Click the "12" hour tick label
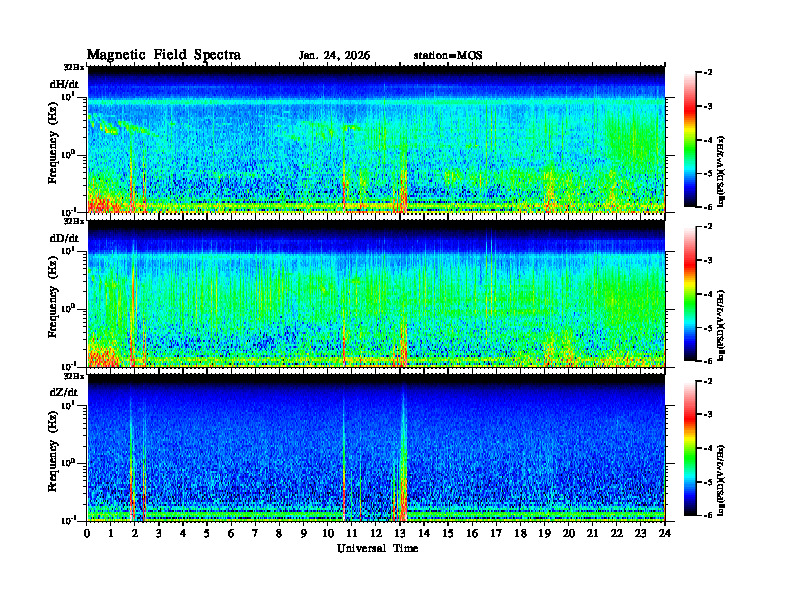The image size is (792, 612). pyautogui.click(x=376, y=533)
